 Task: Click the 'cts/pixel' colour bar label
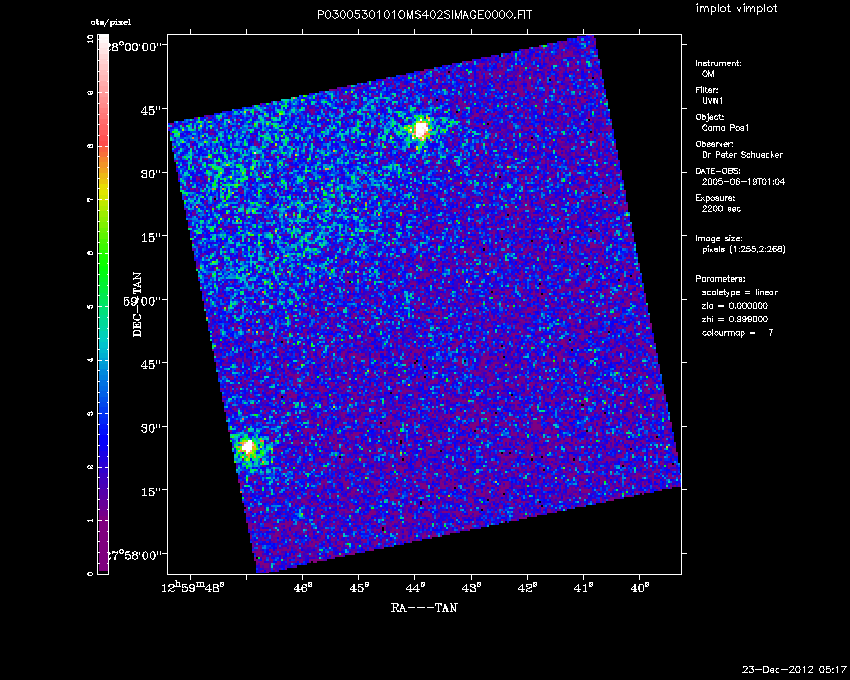(x=111, y=22)
